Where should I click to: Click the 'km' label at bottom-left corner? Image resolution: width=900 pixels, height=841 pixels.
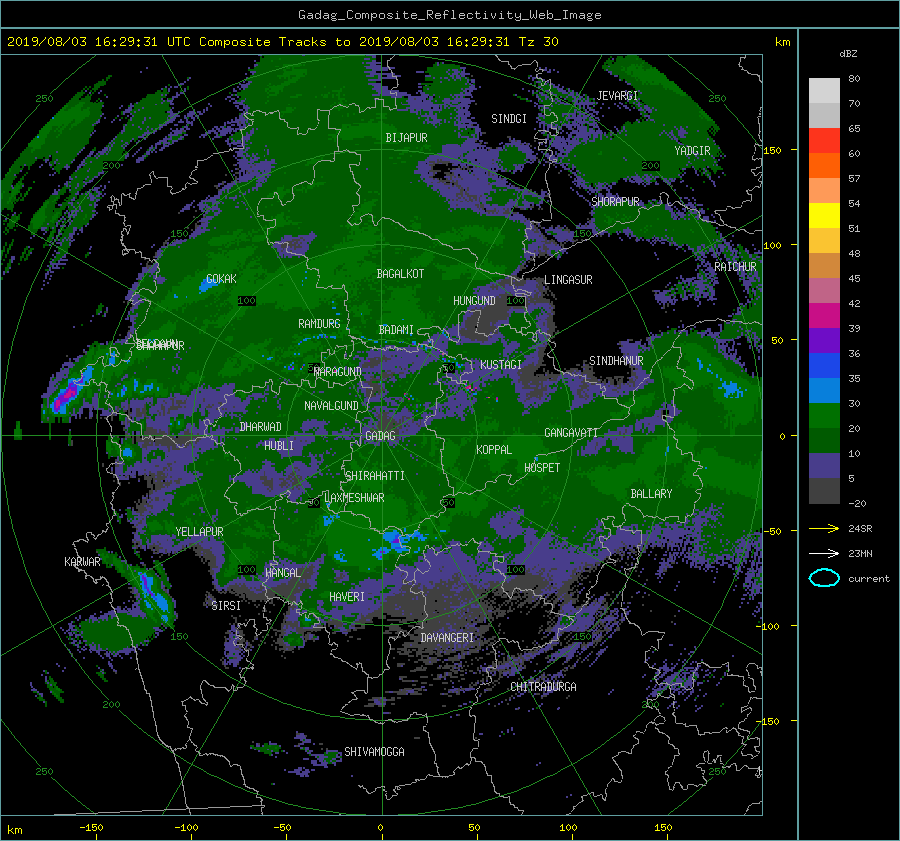click(14, 830)
